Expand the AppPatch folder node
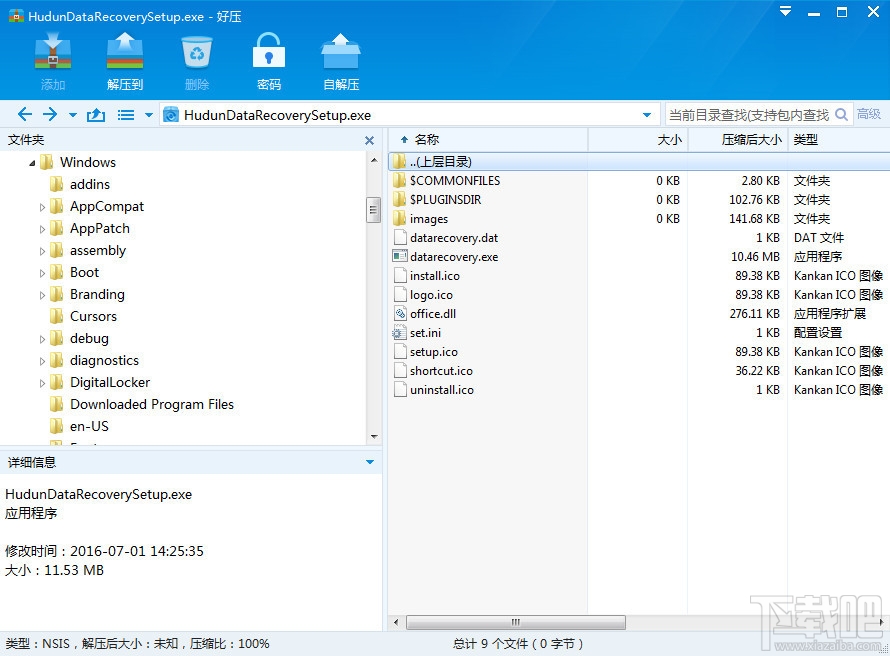Image resolution: width=890 pixels, height=656 pixels. [x=43, y=229]
